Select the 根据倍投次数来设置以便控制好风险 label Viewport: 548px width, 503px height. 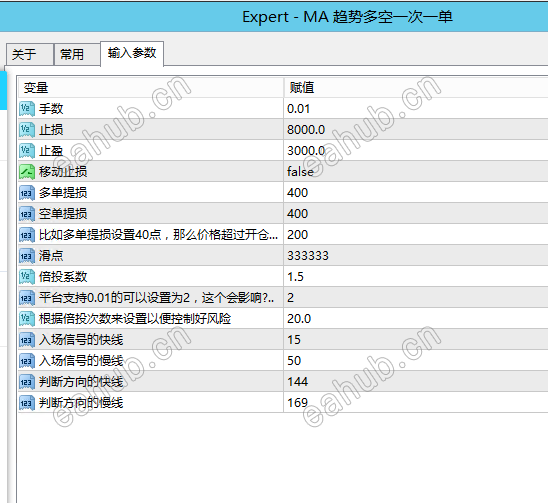135,318
